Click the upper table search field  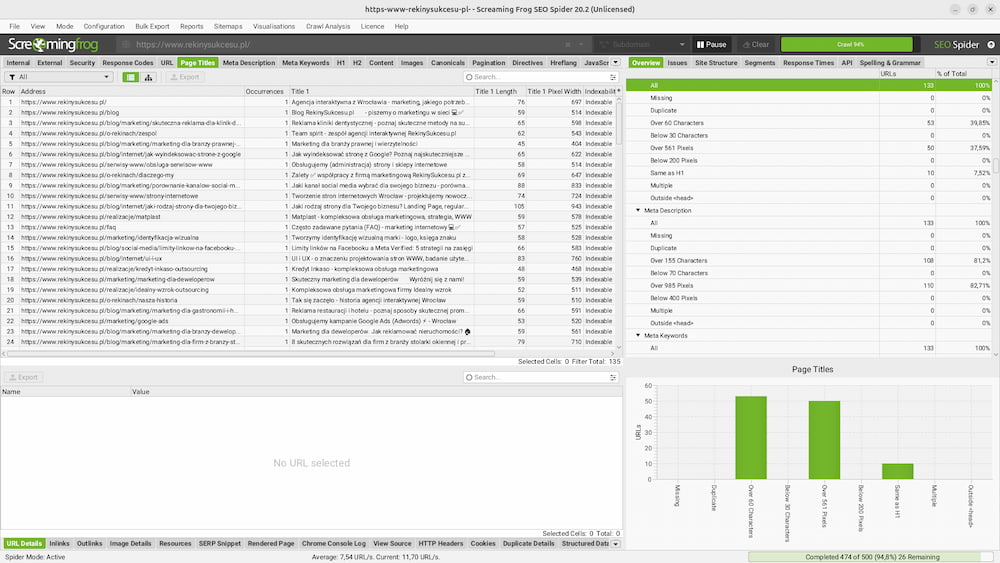click(x=541, y=77)
